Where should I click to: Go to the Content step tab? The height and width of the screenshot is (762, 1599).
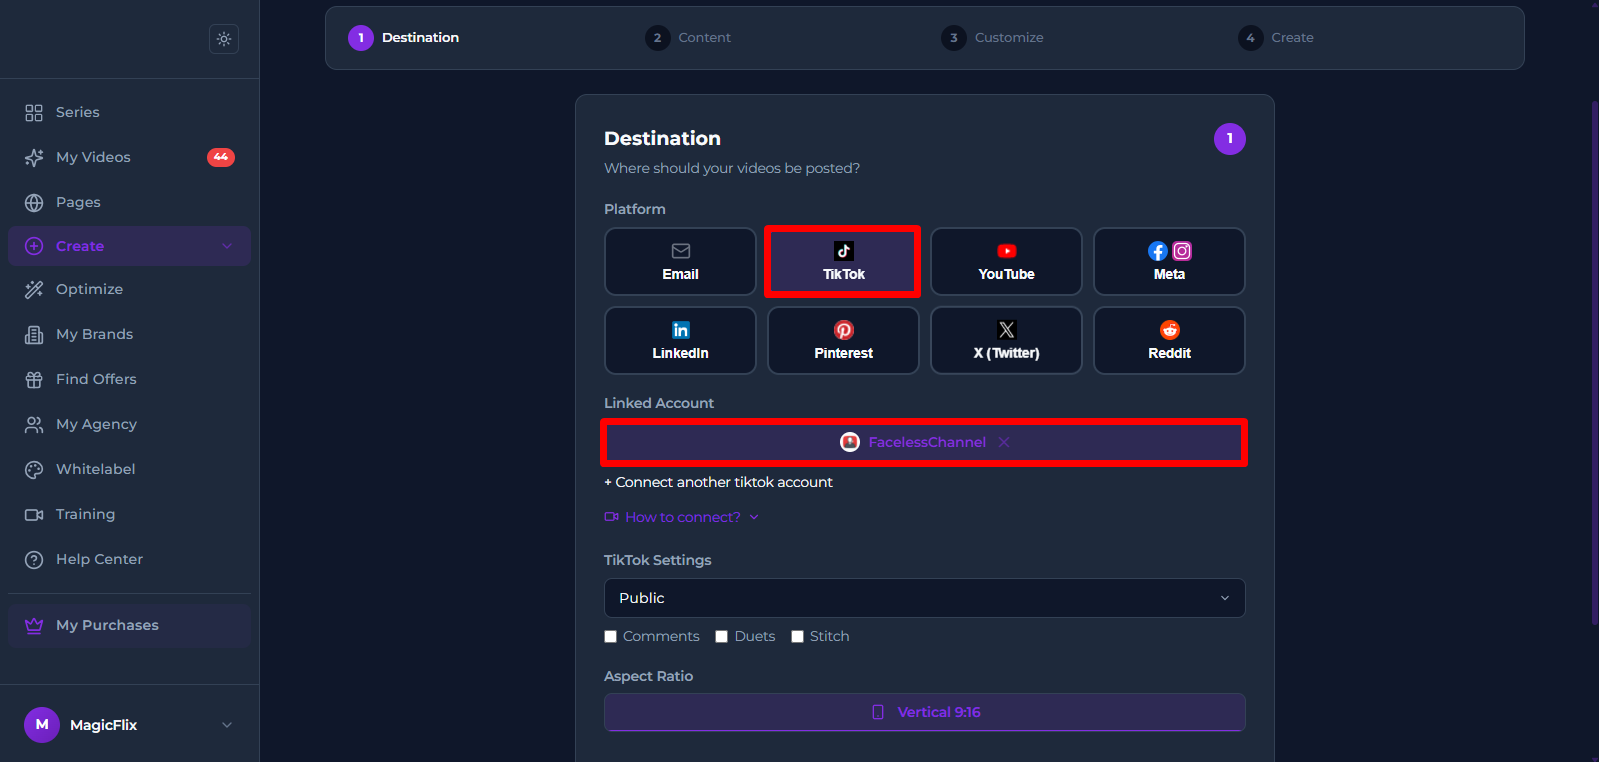pos(688,38)
